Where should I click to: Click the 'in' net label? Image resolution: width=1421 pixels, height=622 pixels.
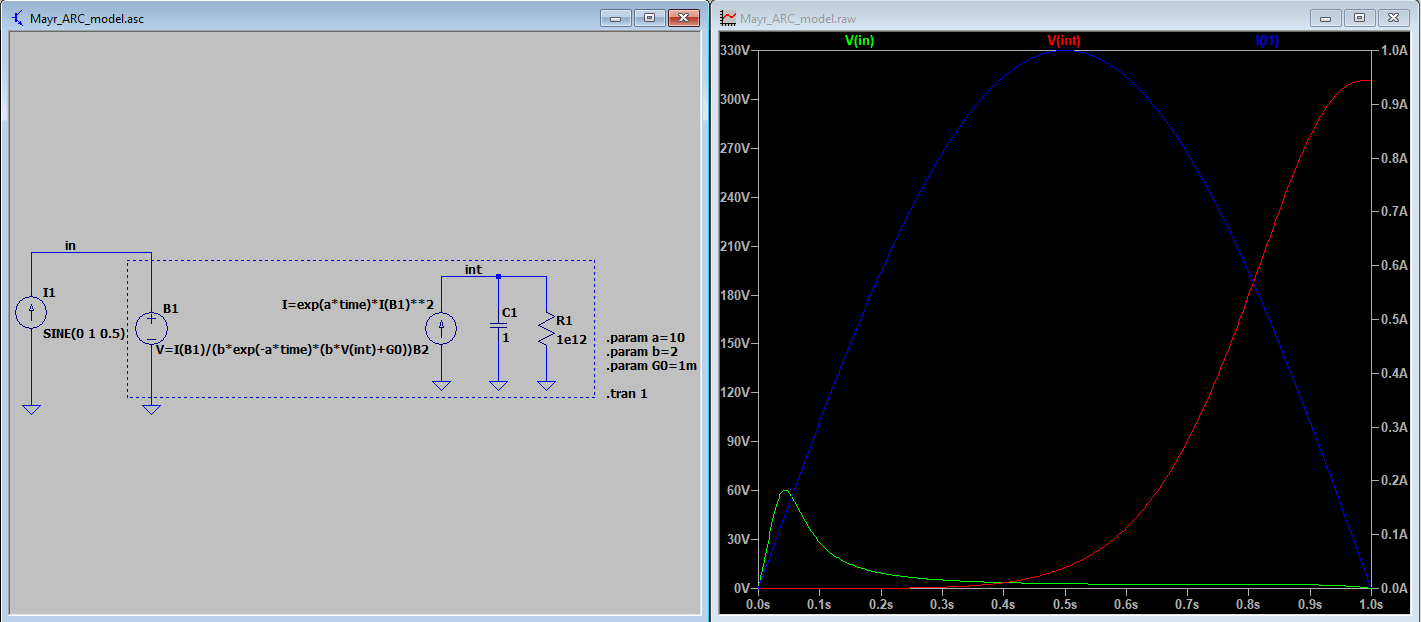70,245
